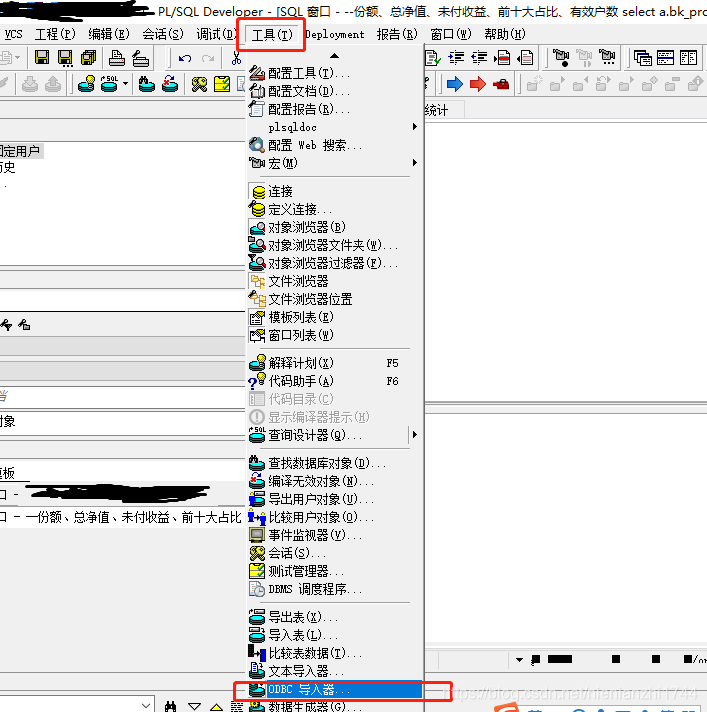Click the yellow down triangle icon
Screen dimensions: 707x712
(x=195, y=707)
